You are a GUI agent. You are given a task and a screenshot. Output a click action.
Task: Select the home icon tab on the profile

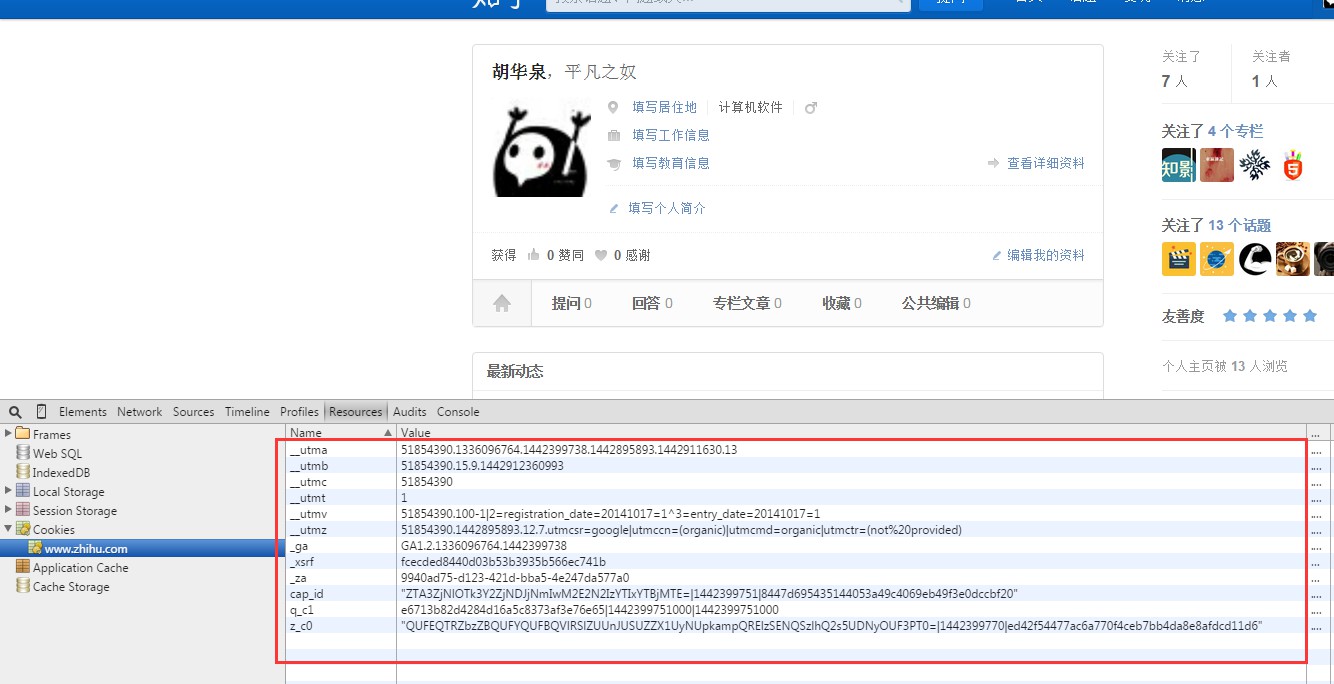[x=501, y=303]
